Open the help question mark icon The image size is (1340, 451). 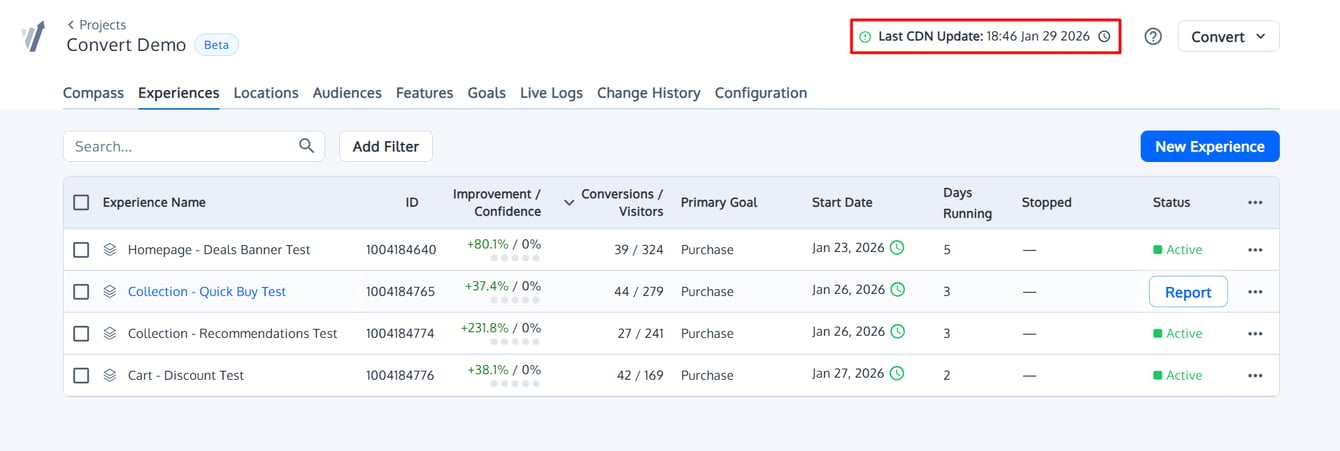pos(1153,36)
